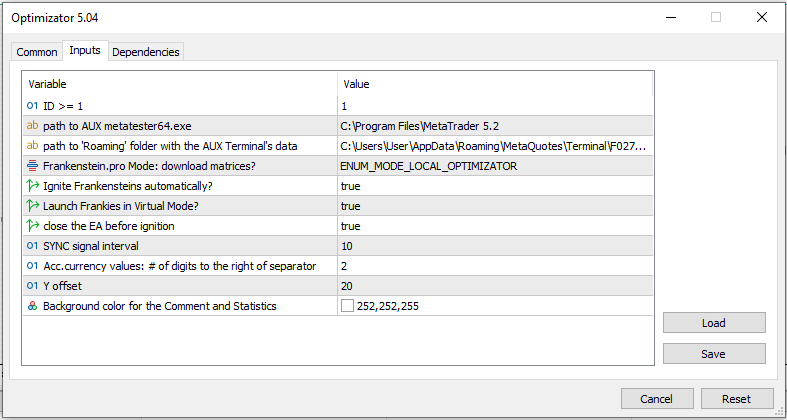Screen dimensions: 787x420
Task: Click the integer icon beside ID >= 1
Action: click(32, 106)
